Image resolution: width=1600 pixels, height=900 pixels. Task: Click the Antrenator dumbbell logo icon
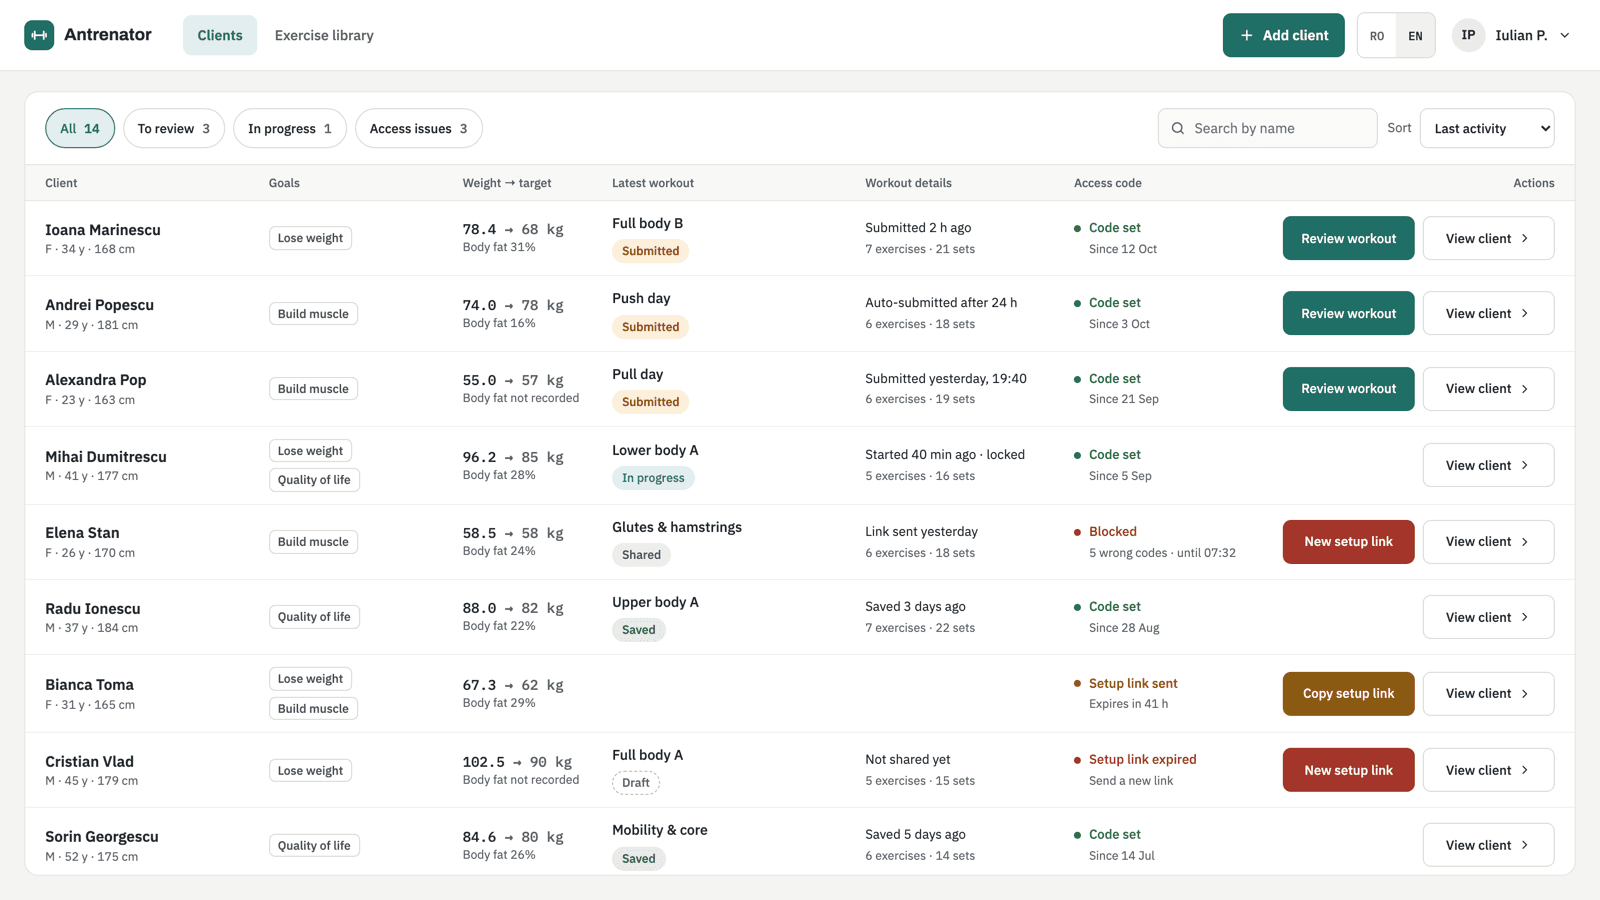point(39,35)
